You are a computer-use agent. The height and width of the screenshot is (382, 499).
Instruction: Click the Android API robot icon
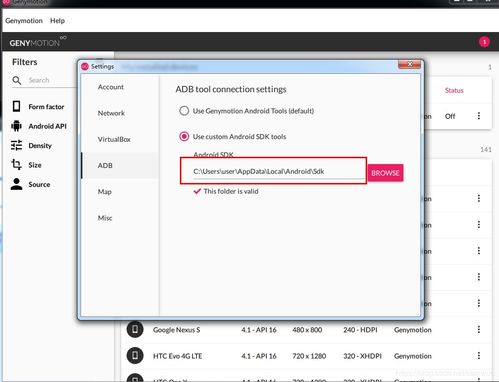[x=16, y=126]
